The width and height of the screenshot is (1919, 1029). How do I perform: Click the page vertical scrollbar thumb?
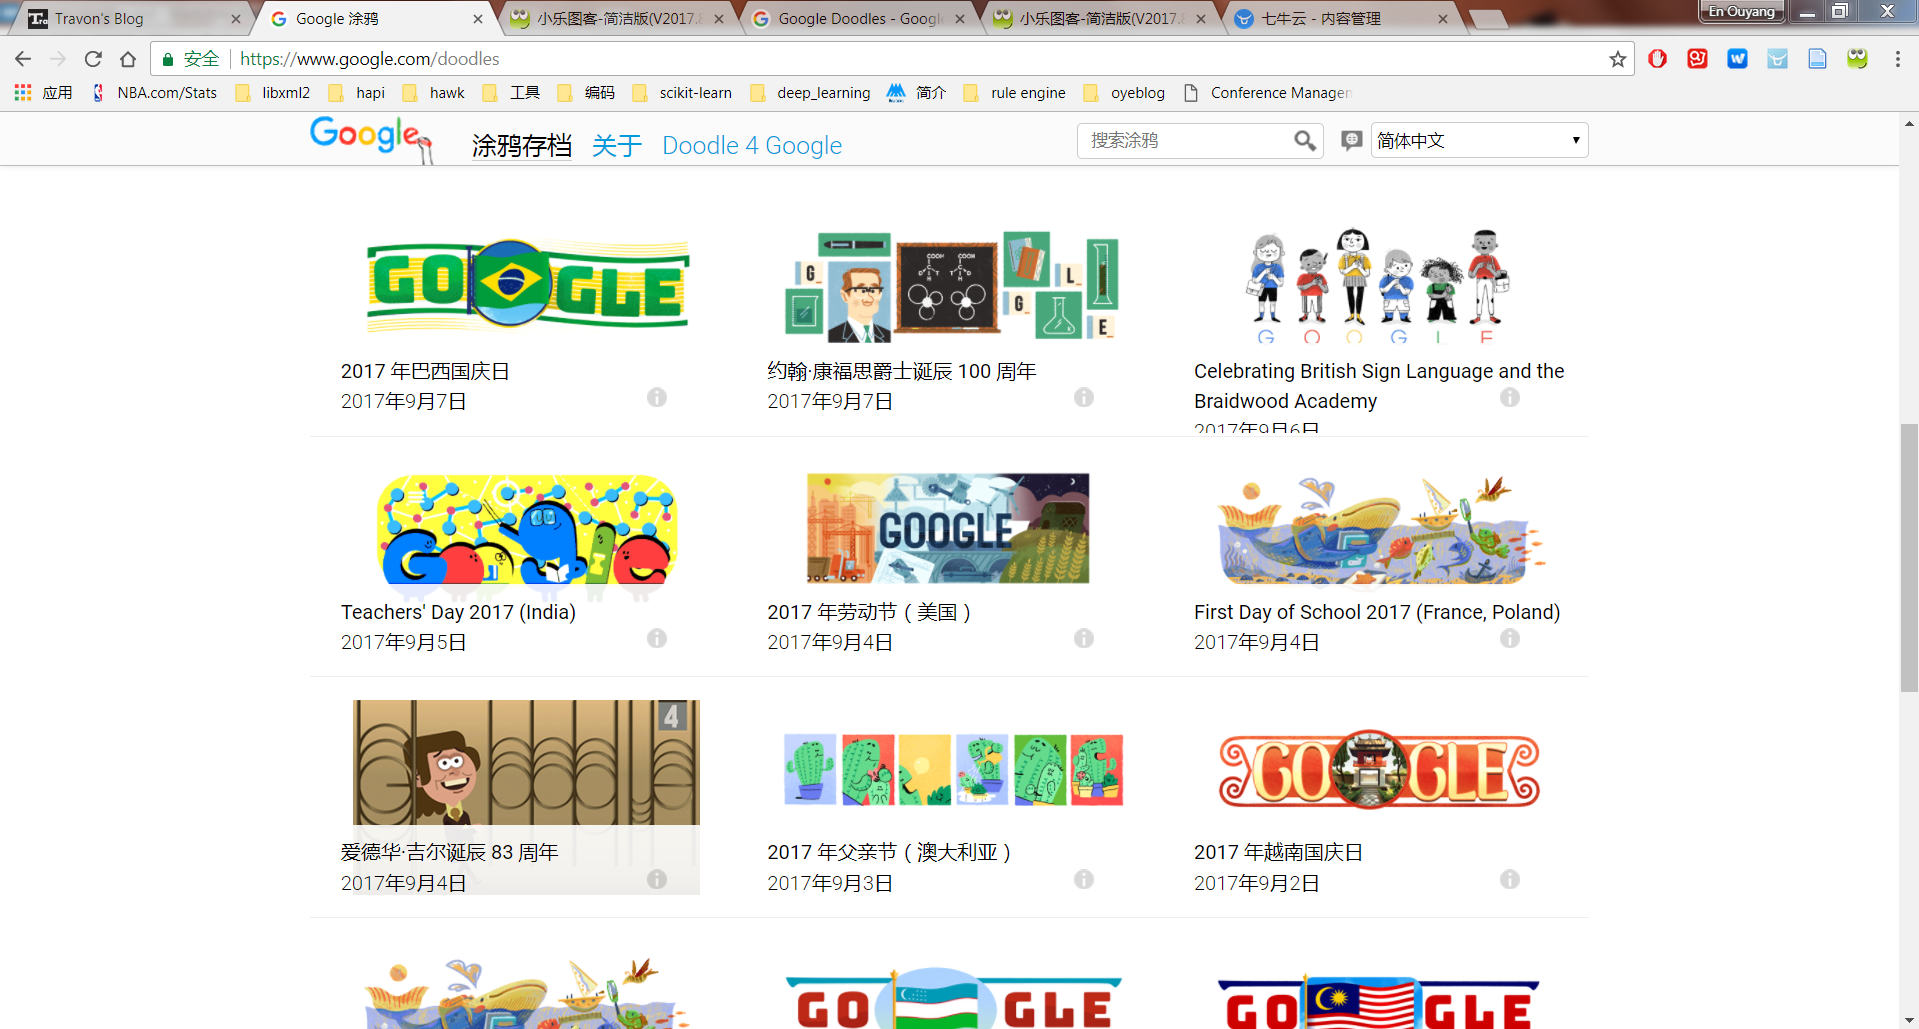(1909, 558)
